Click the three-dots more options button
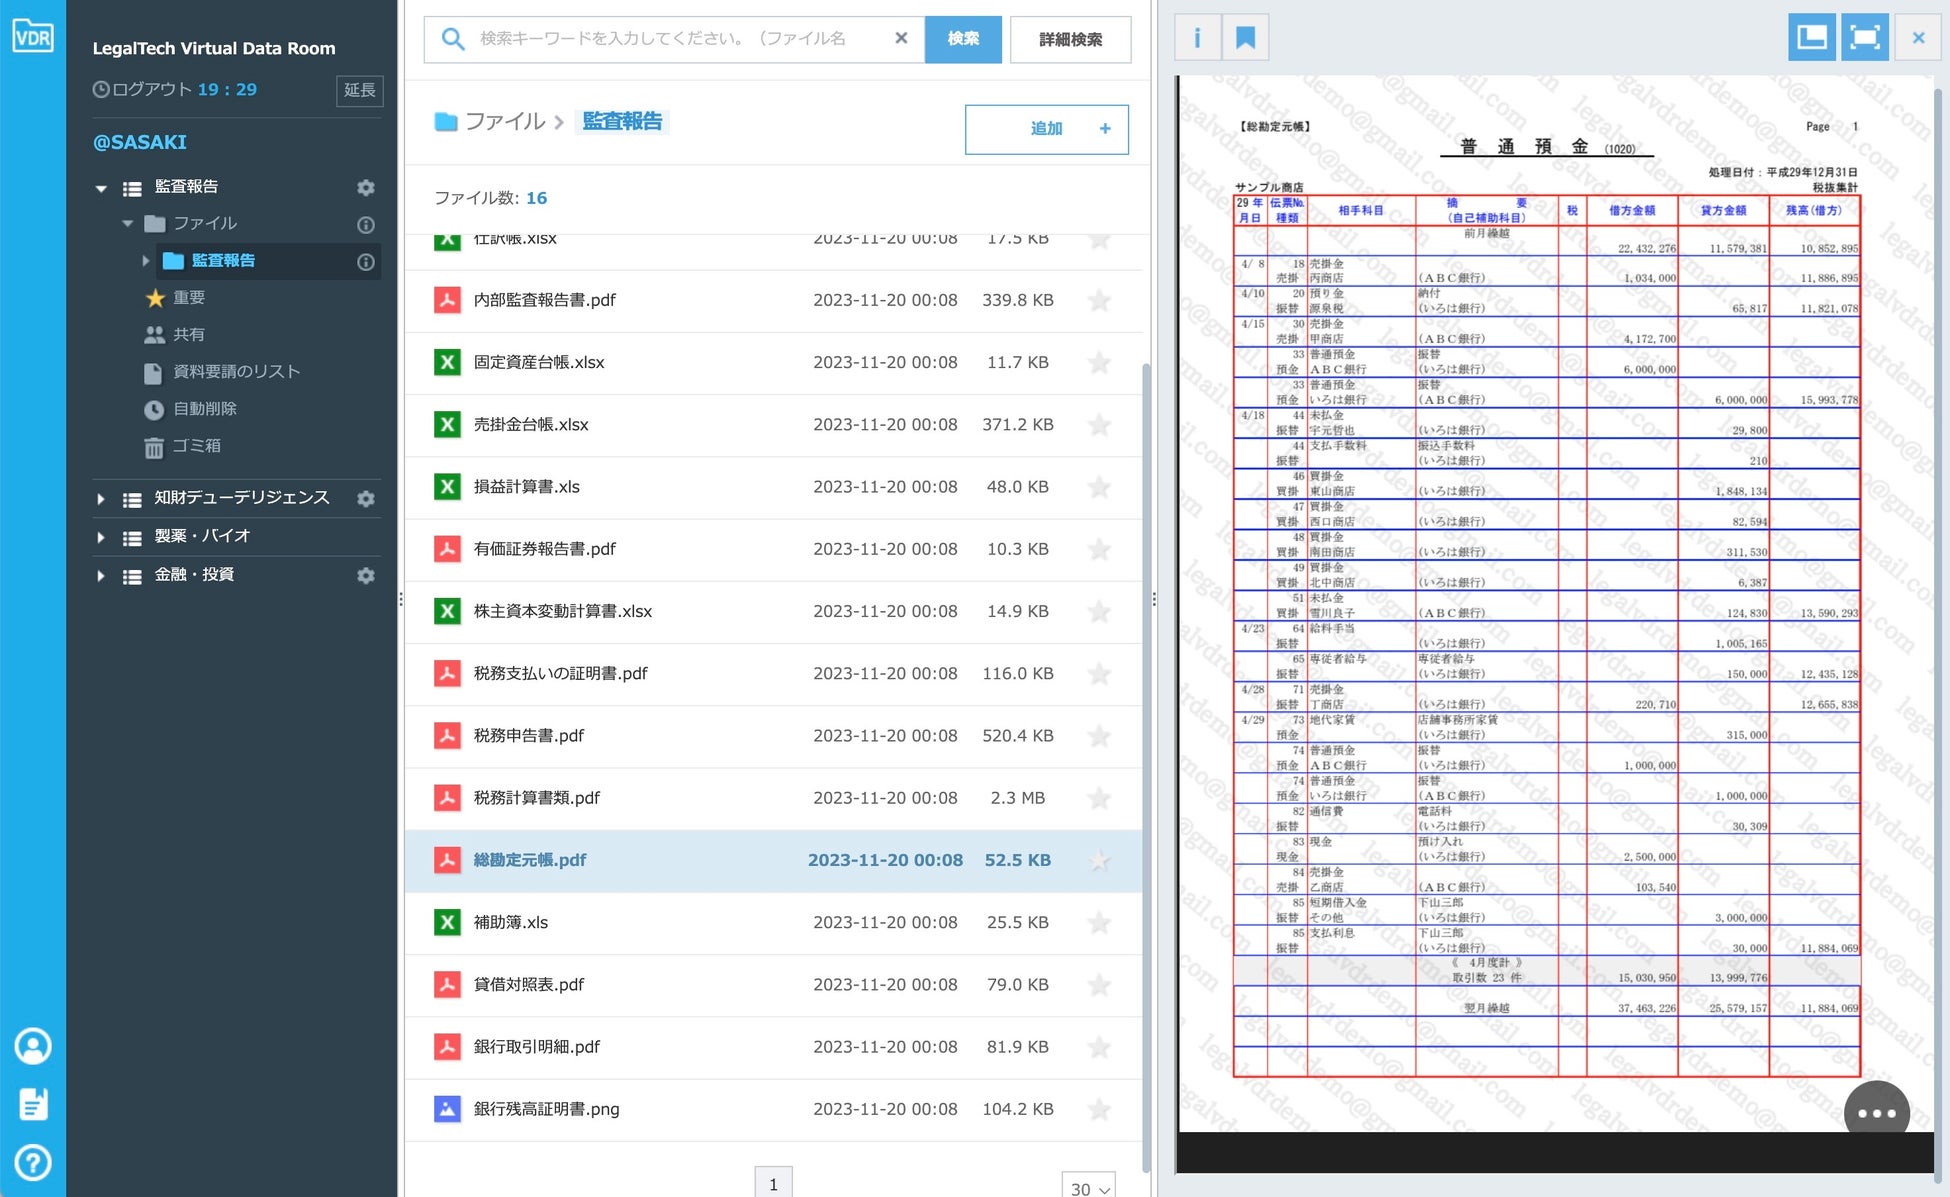The height and width of the screenshot is (1197, 1950). click(1876, 1113)
